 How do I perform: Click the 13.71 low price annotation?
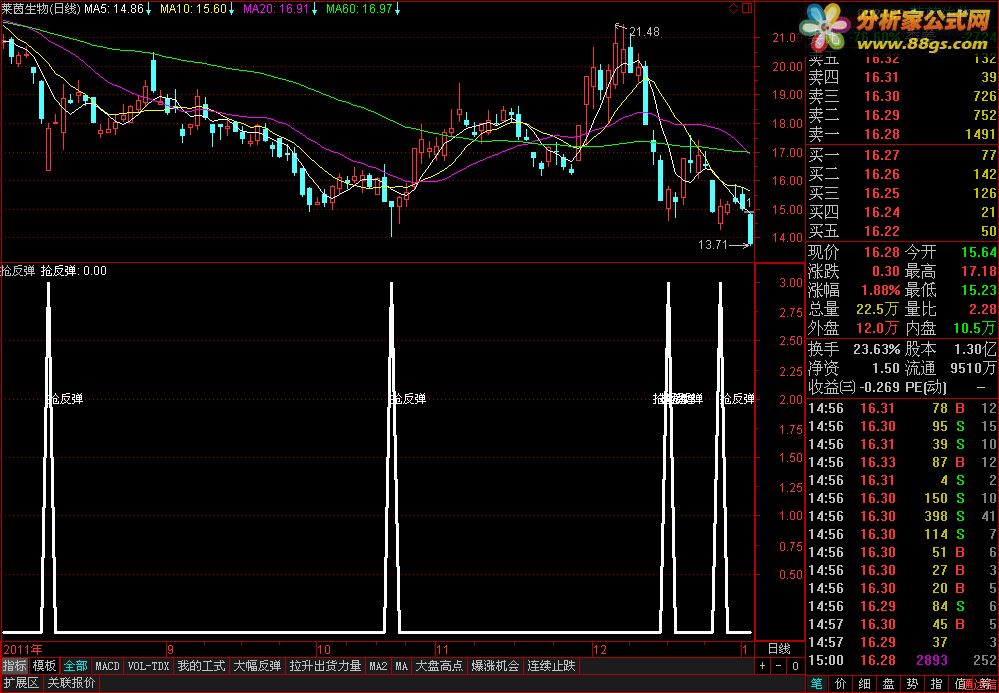pyautogui.click(x=712, y=245)
